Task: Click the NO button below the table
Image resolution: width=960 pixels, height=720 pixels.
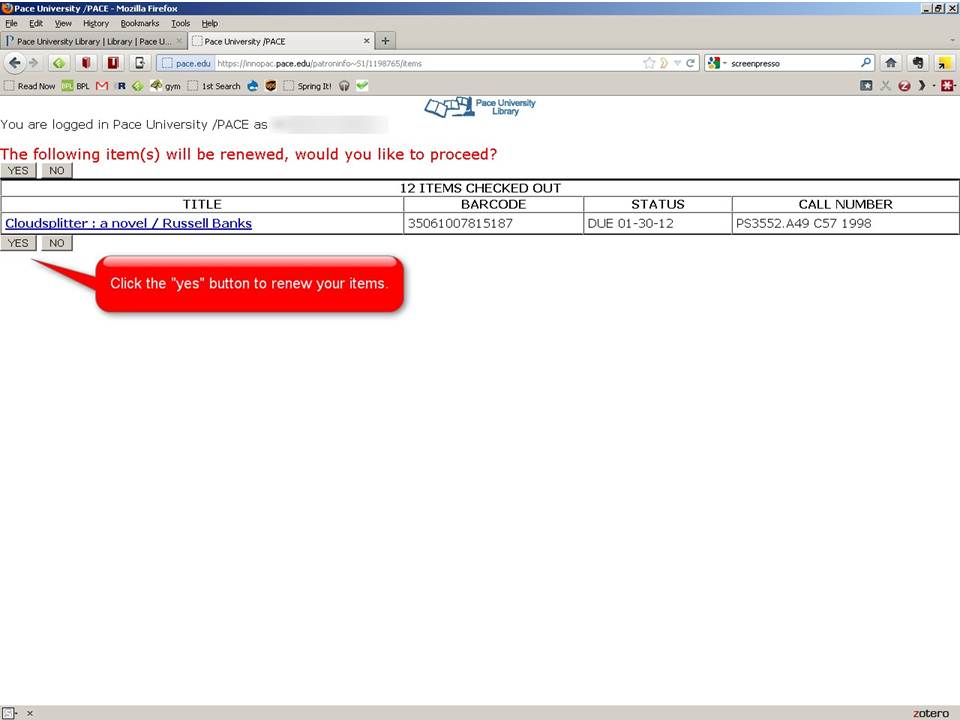Action: [57, 243]
